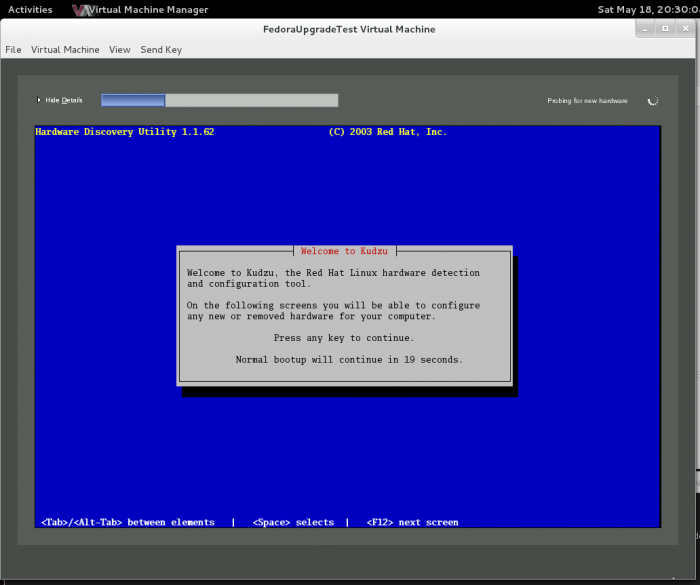Click the Welcome to Kudzu dialog title
Image resolution: width=700 pixels, height=585 pixels.
pyautogui.click(x=344, y=251)
